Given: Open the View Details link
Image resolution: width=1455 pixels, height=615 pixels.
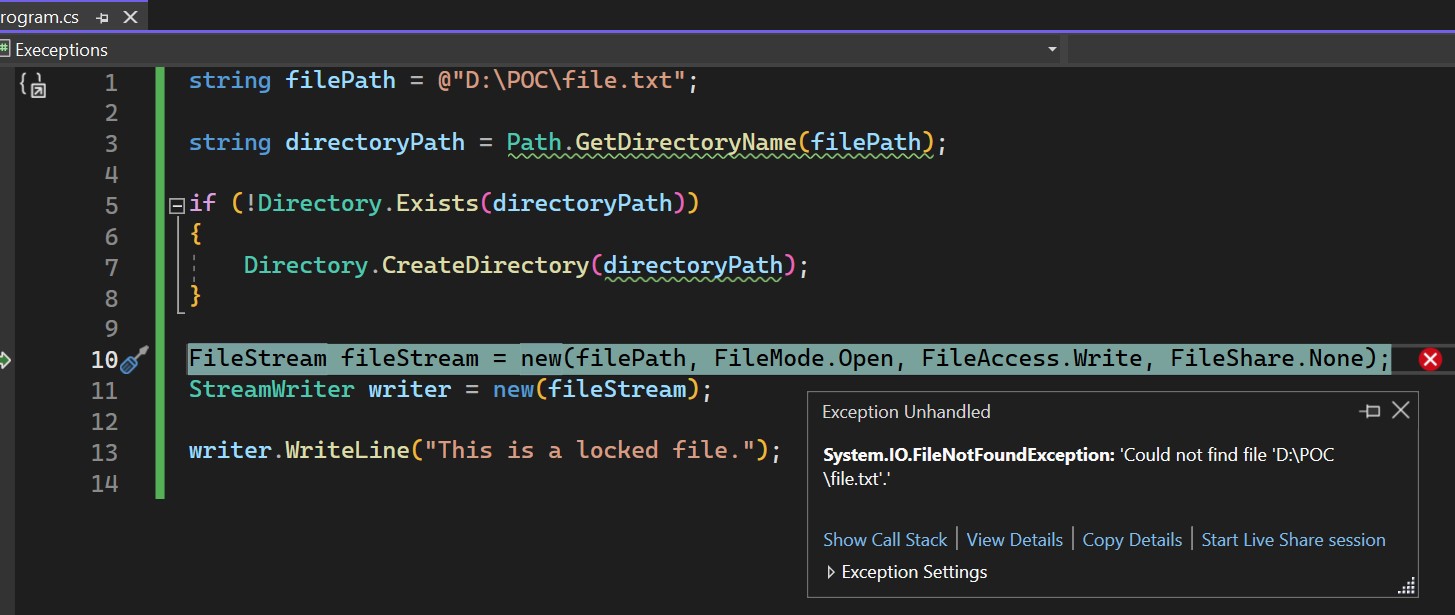Looking at the screenshot, I should coord(1014,540).
